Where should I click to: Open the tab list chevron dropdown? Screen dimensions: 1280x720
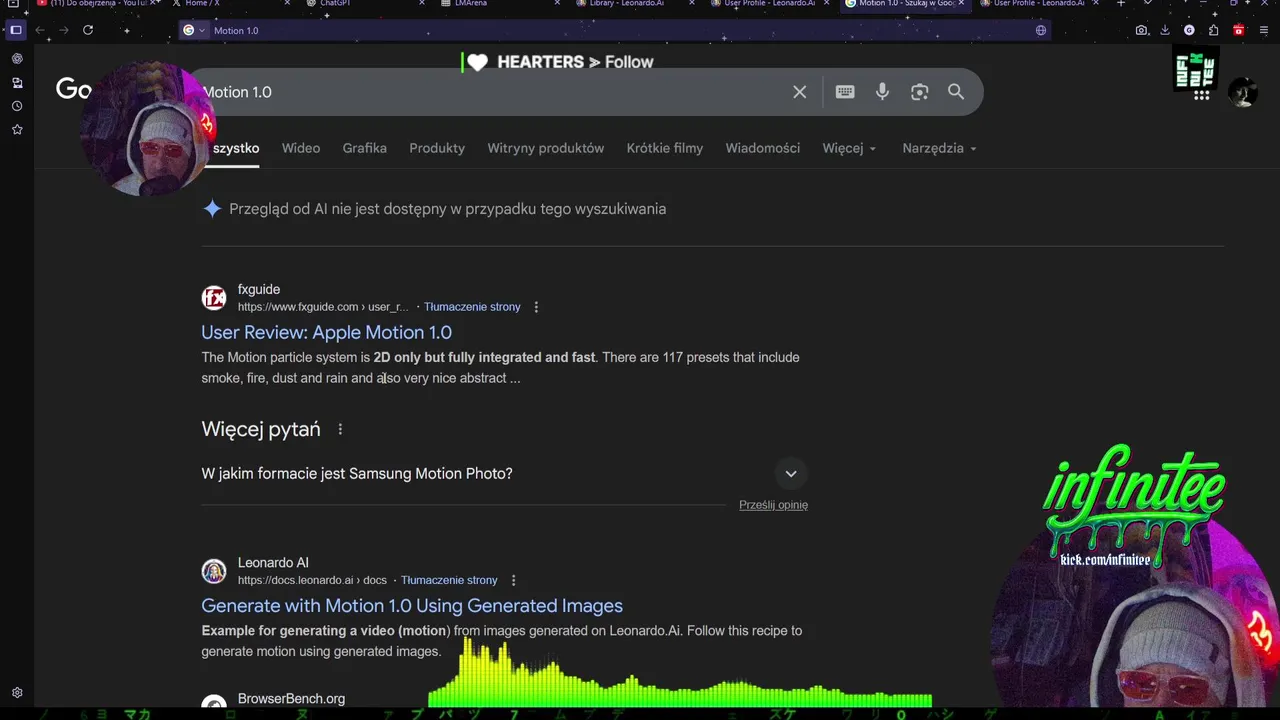tap(1147, 4)
